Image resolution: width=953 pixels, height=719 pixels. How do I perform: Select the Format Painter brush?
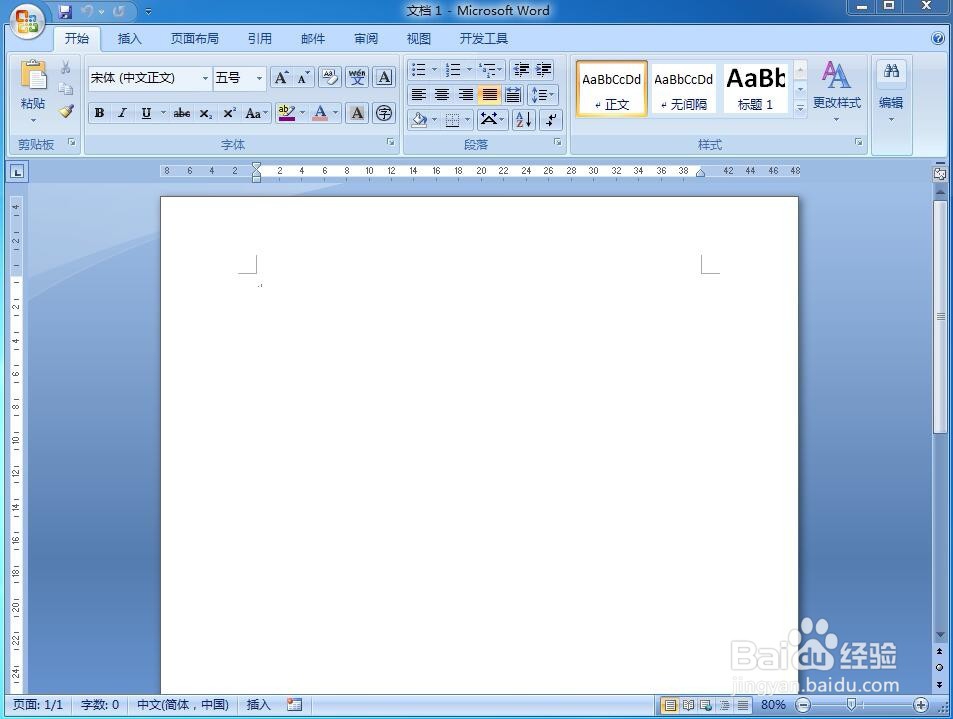point(66,111)
